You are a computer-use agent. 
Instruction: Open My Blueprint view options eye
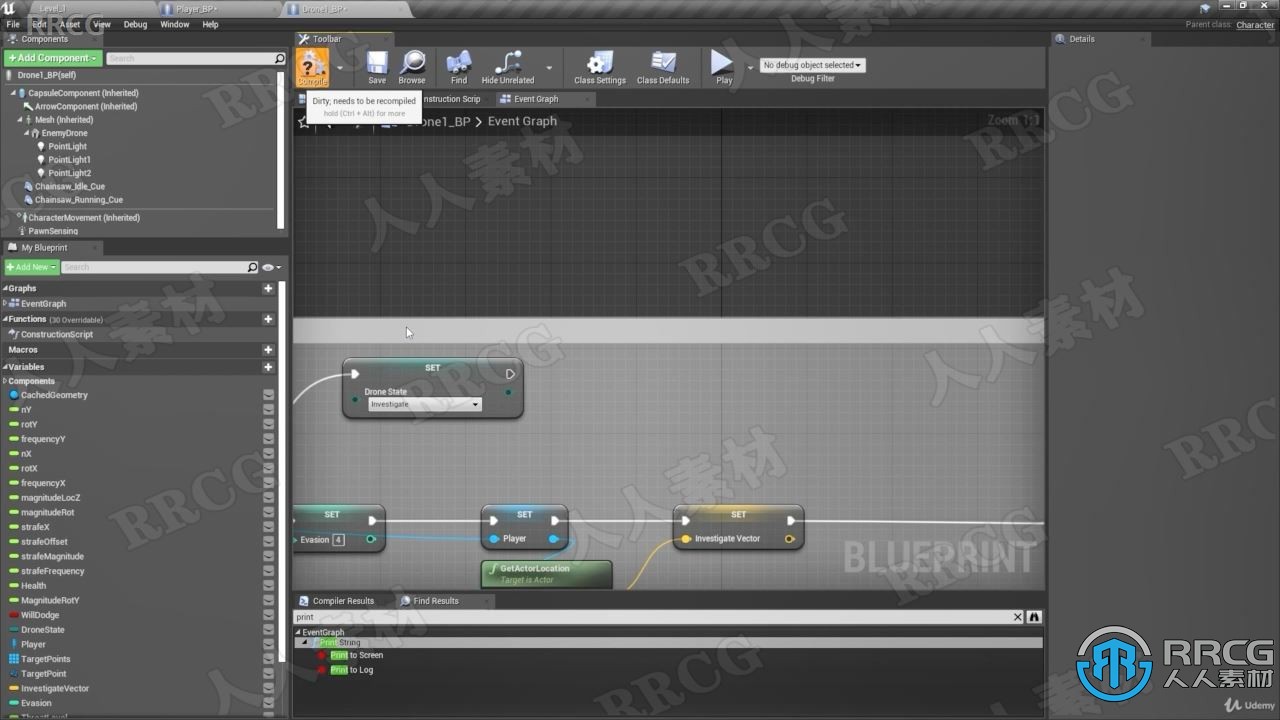(x=270, y=267)
